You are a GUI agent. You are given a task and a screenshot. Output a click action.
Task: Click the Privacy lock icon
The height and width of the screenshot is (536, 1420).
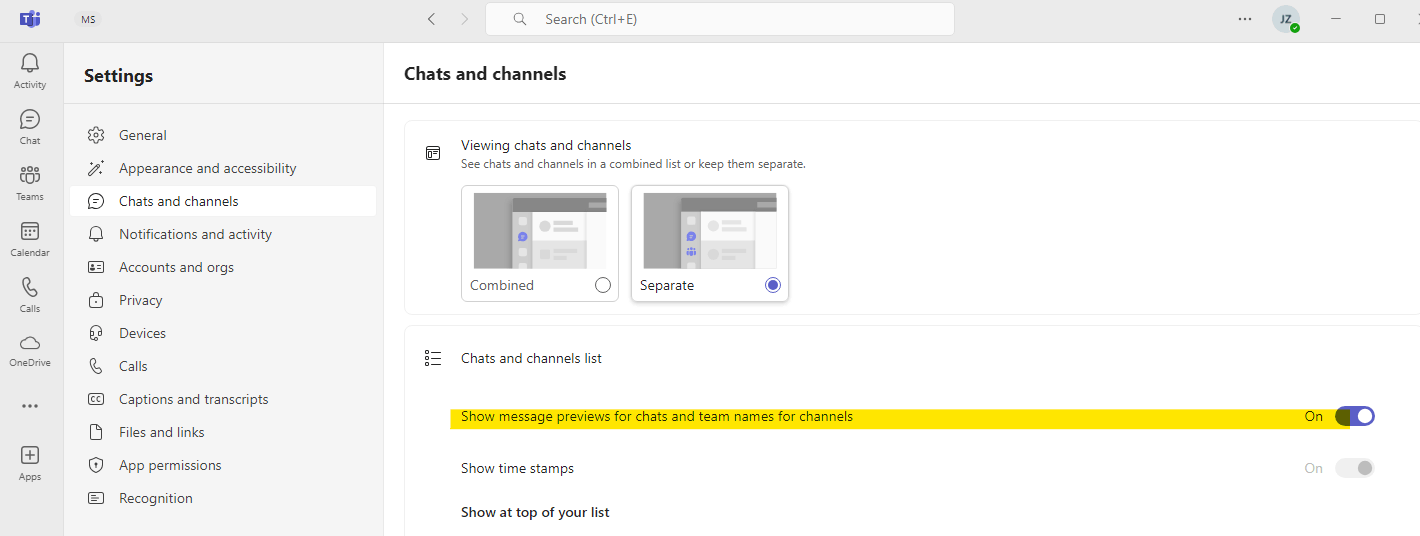96,300
